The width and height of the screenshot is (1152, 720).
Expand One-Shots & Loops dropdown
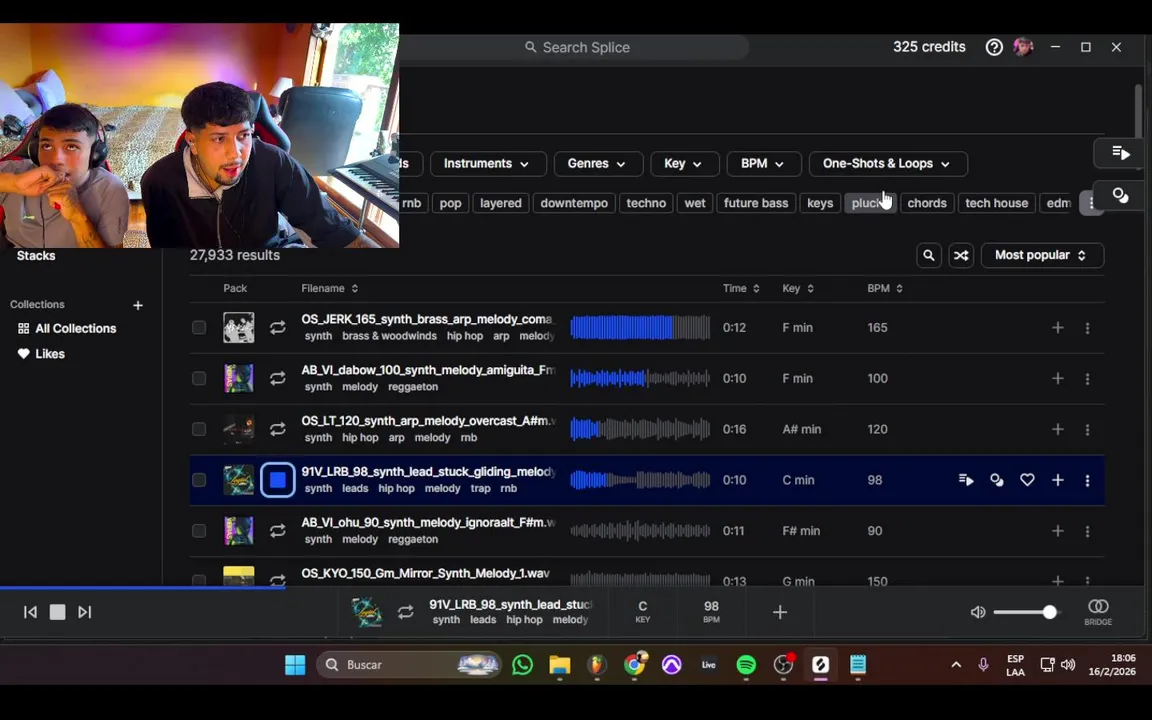click(x=888, y=164)
